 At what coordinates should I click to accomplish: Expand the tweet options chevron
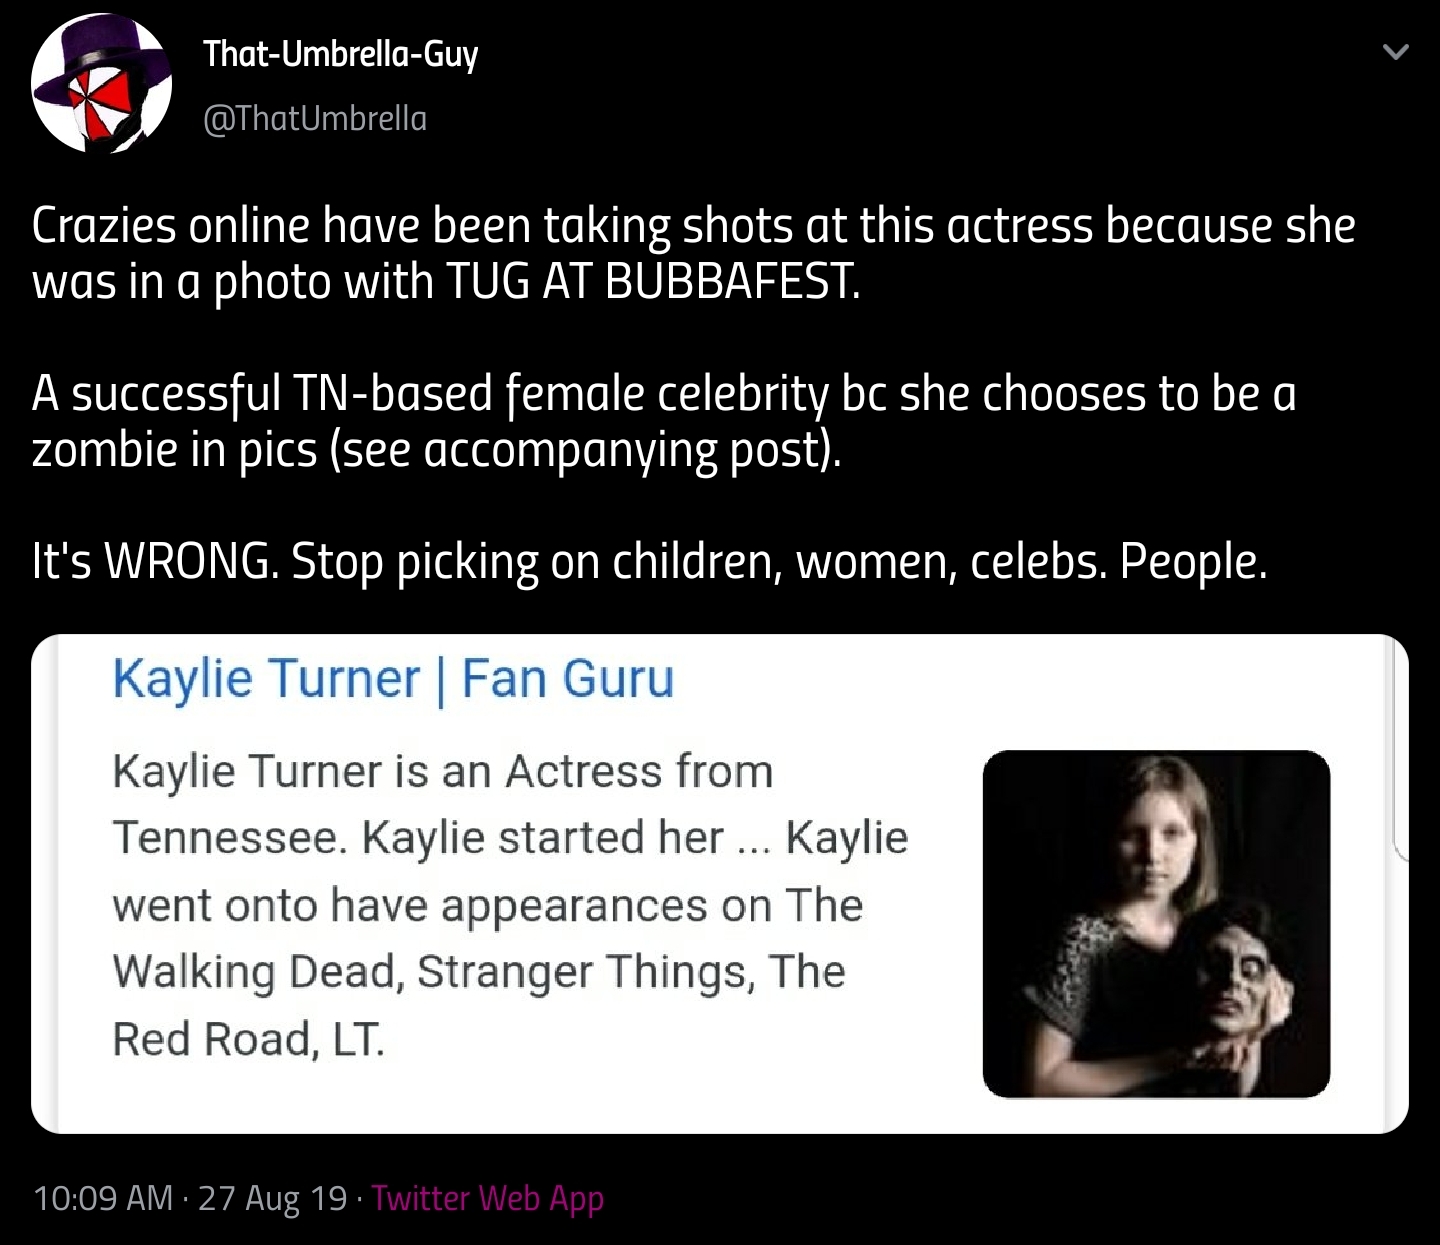tap(1395, 51)
